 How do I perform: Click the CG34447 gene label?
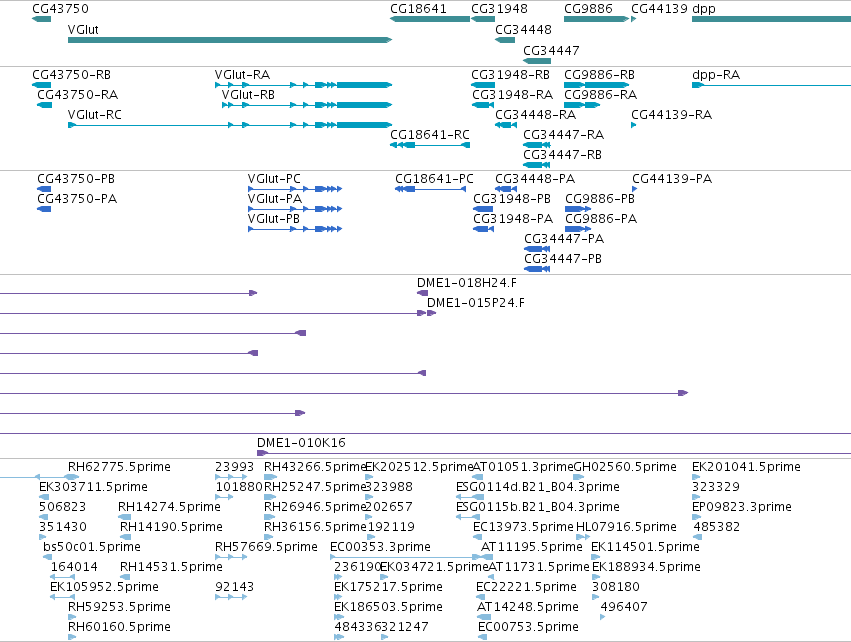tap(551, 50)
